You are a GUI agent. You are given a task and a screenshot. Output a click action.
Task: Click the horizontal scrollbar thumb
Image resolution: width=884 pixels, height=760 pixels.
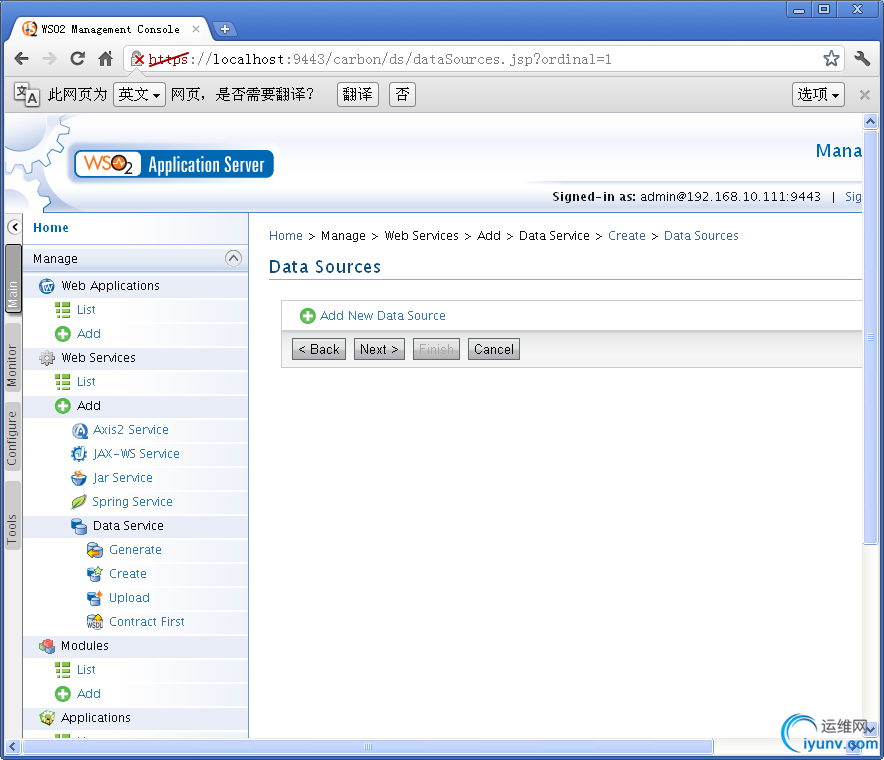click(x=368, y=747)
